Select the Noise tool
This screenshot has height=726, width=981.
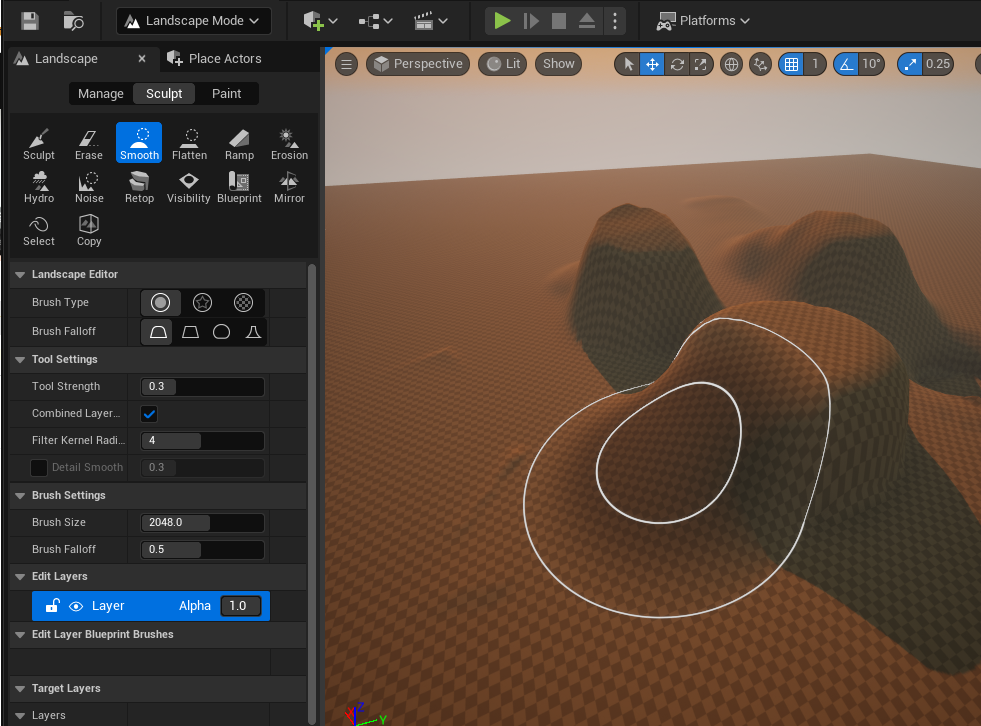89,187
